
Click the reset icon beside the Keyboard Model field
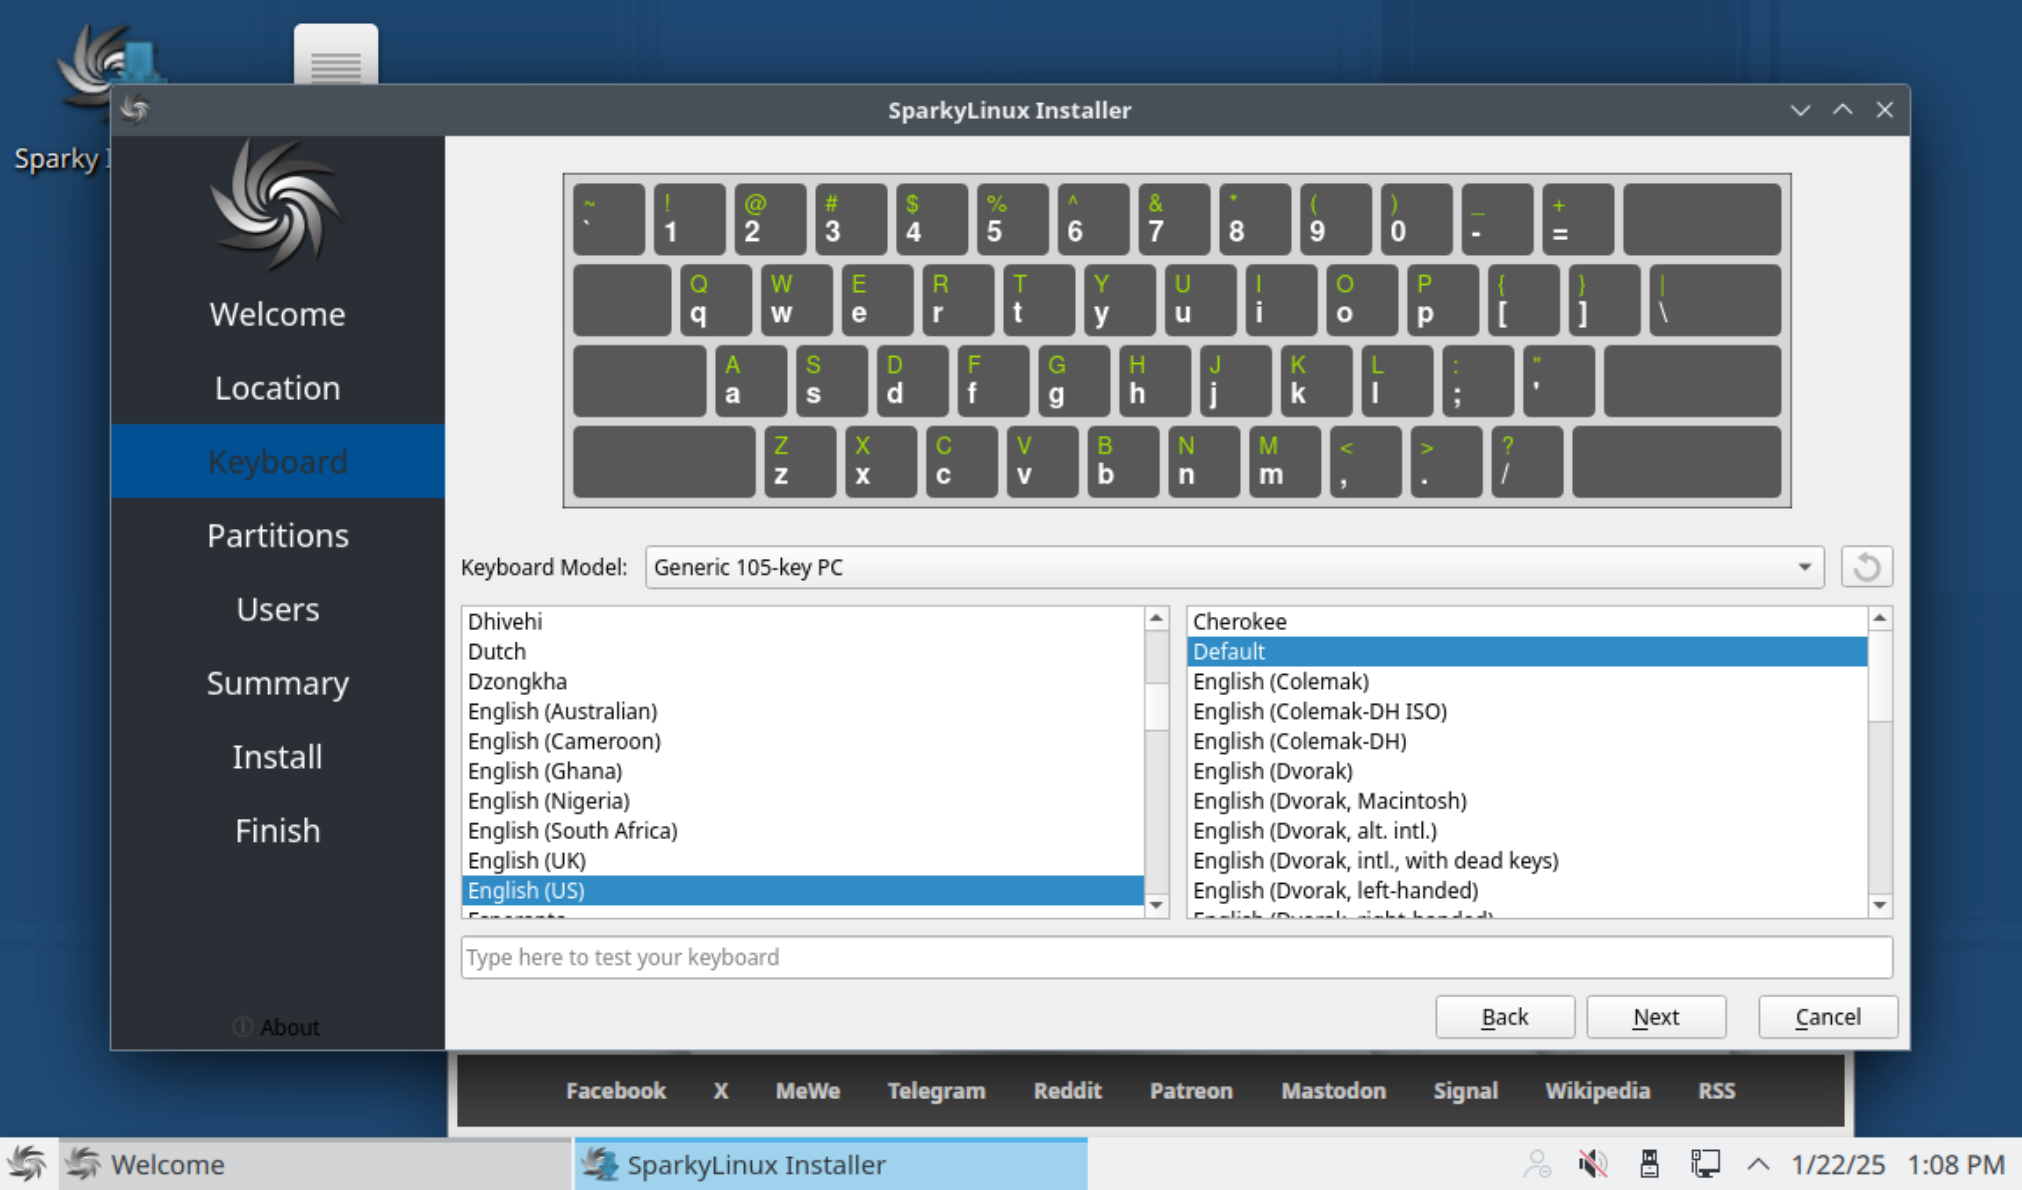click(1866, 566)
